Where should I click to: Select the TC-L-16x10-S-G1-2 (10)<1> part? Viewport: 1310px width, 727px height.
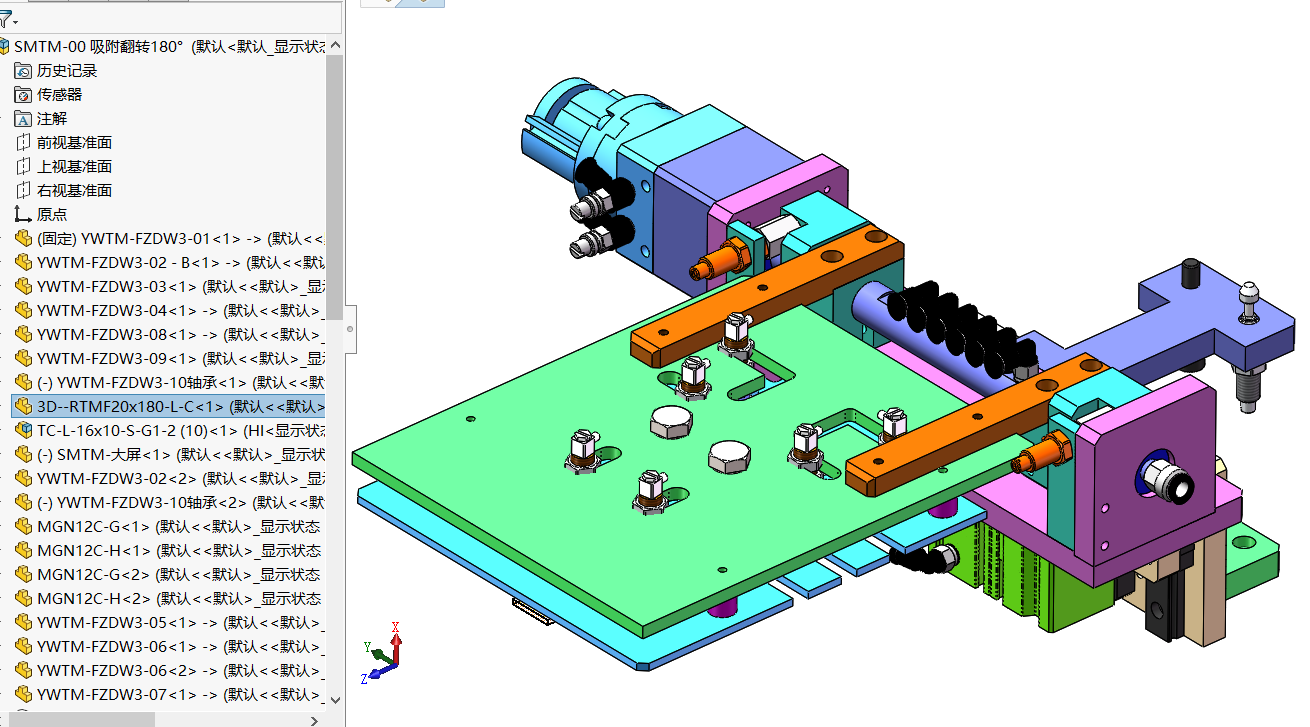click(170, 430)
